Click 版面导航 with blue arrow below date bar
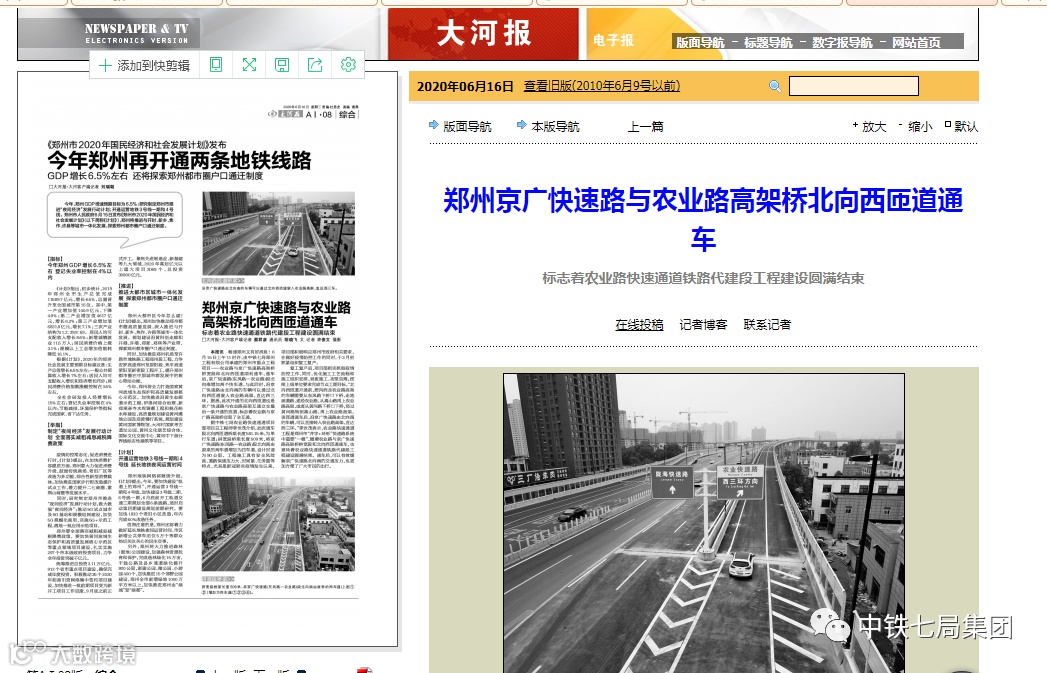 pos(460,126)
